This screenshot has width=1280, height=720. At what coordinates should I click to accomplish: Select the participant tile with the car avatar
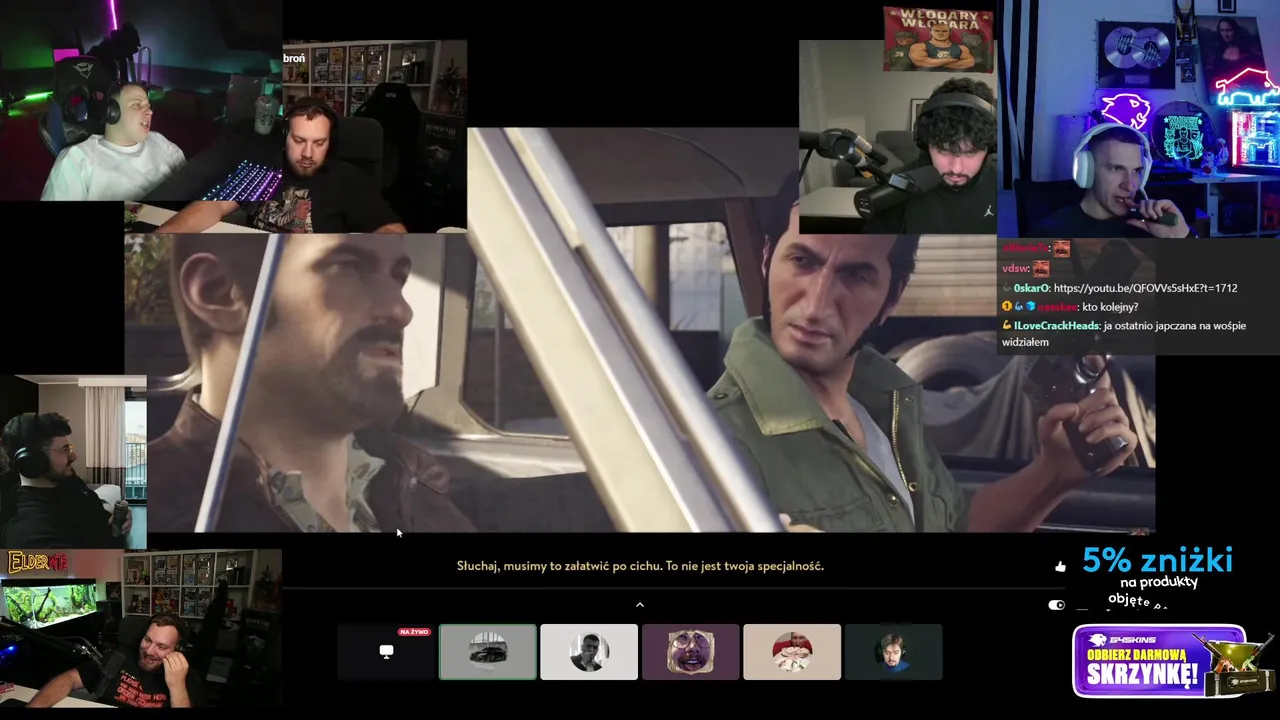pyautogui.click(x=488, y=652)
